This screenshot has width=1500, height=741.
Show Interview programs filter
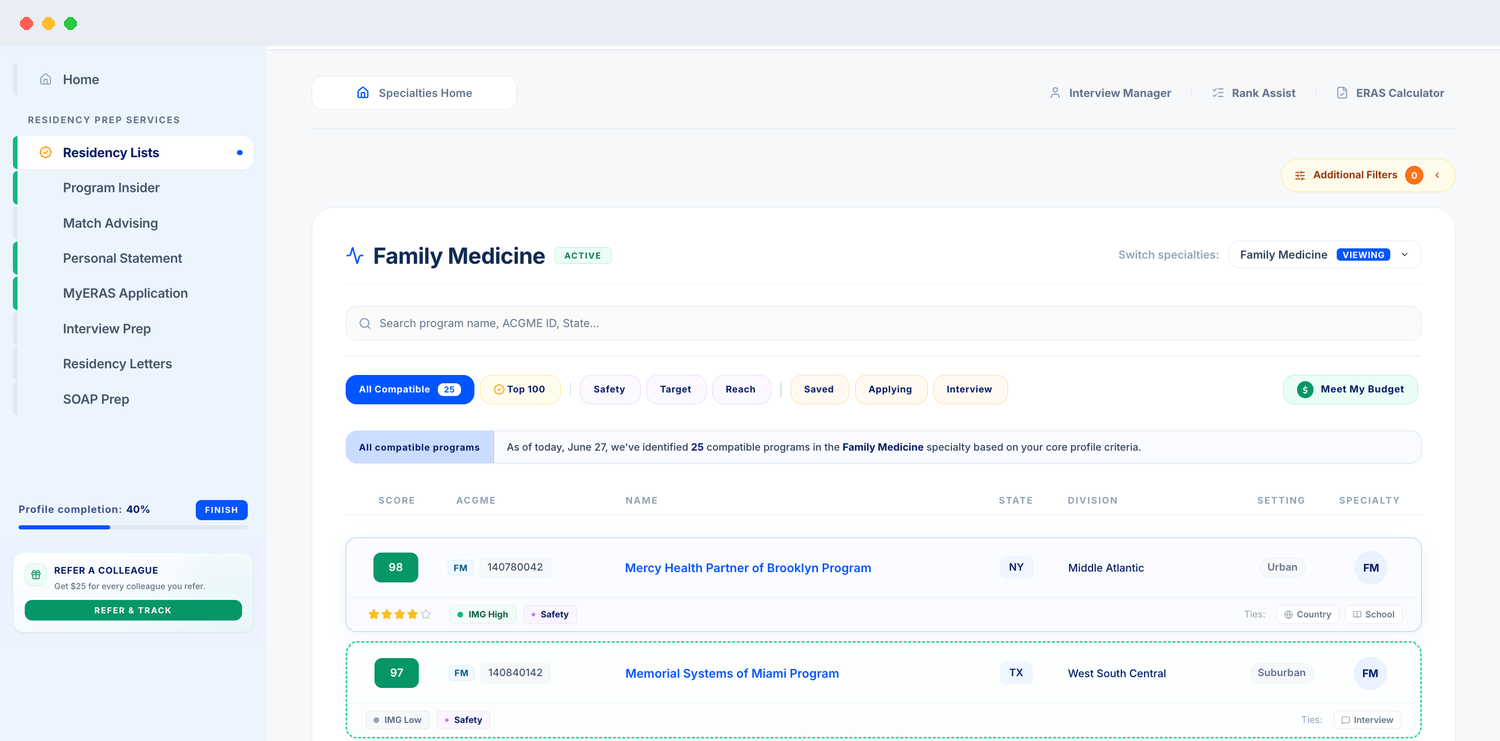[970, 390]
